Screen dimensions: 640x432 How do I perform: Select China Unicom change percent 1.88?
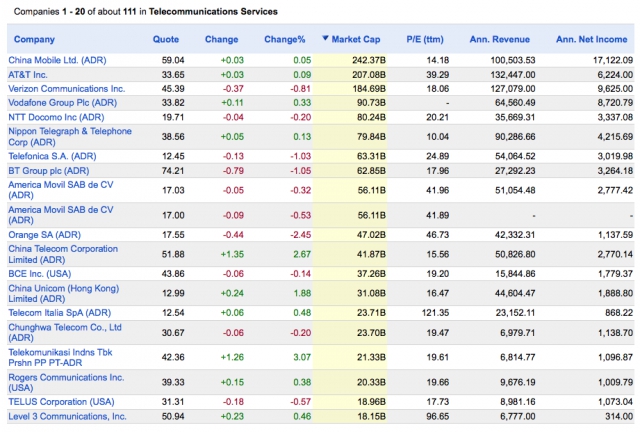302,294
